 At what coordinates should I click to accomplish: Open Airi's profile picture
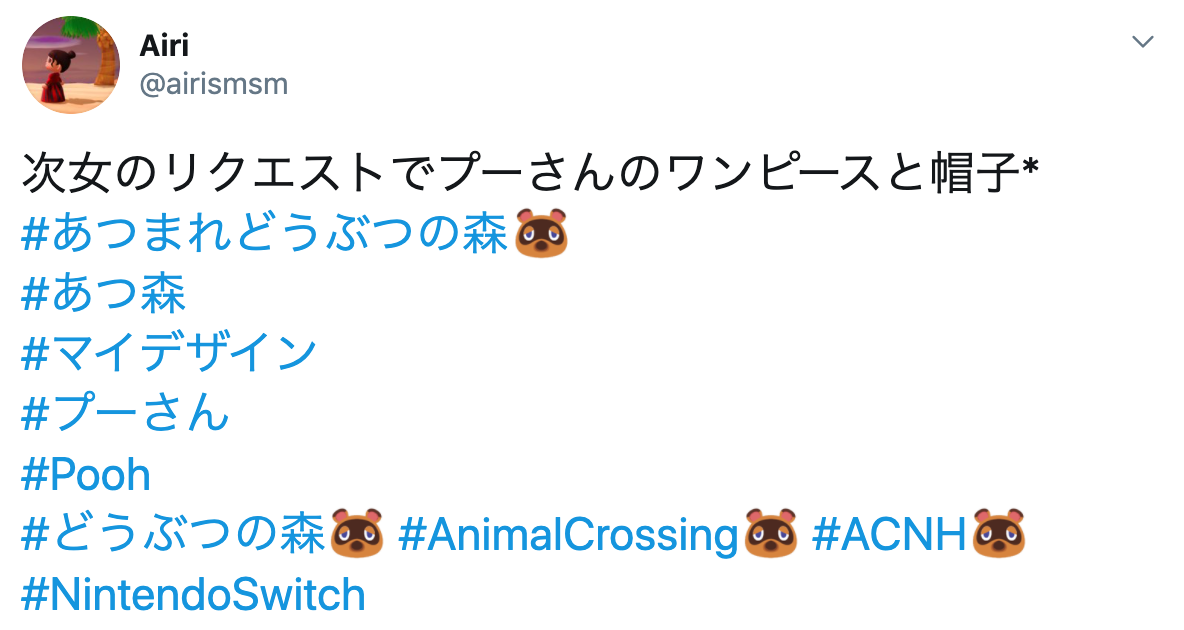click(x=70, y=64)
